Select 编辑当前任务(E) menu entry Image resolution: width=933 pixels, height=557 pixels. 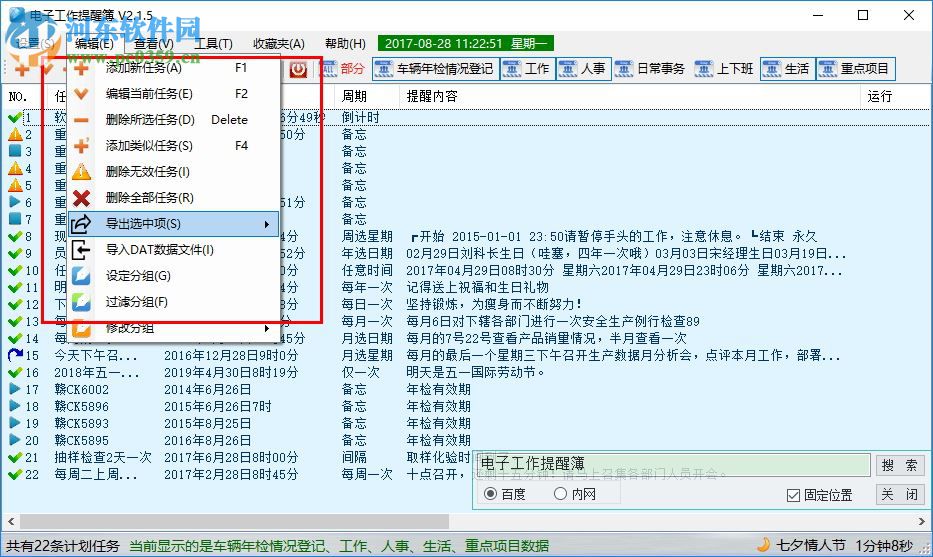tap(173, 94)
